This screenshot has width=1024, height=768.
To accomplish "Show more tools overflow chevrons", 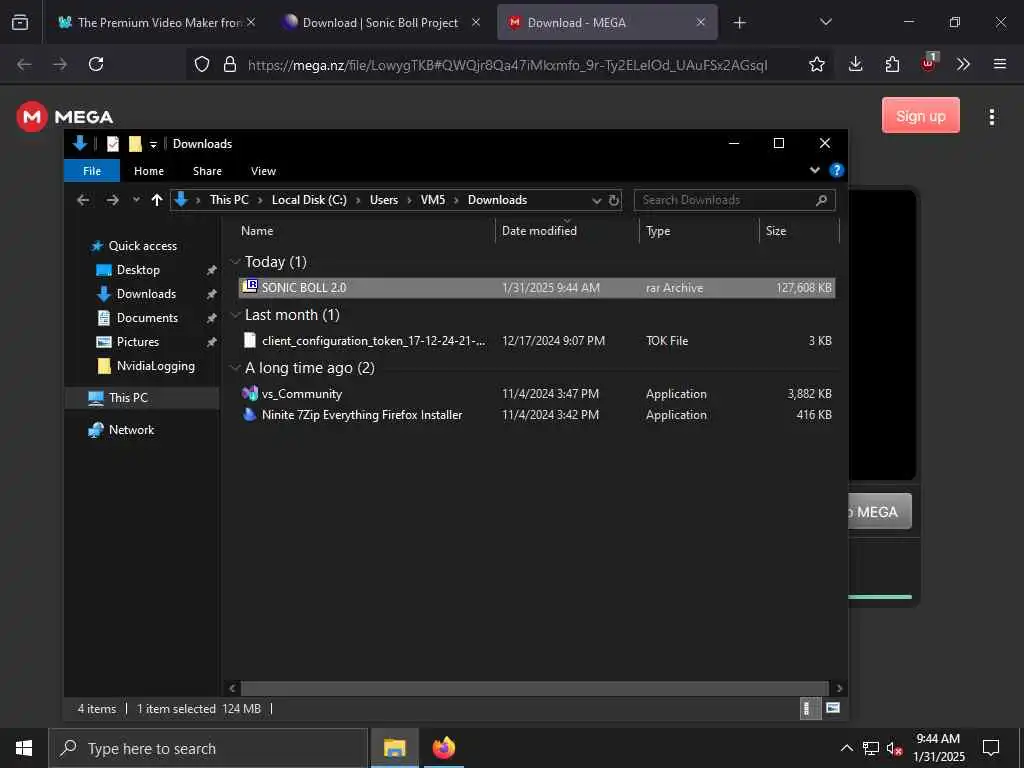I will point(963,64).
